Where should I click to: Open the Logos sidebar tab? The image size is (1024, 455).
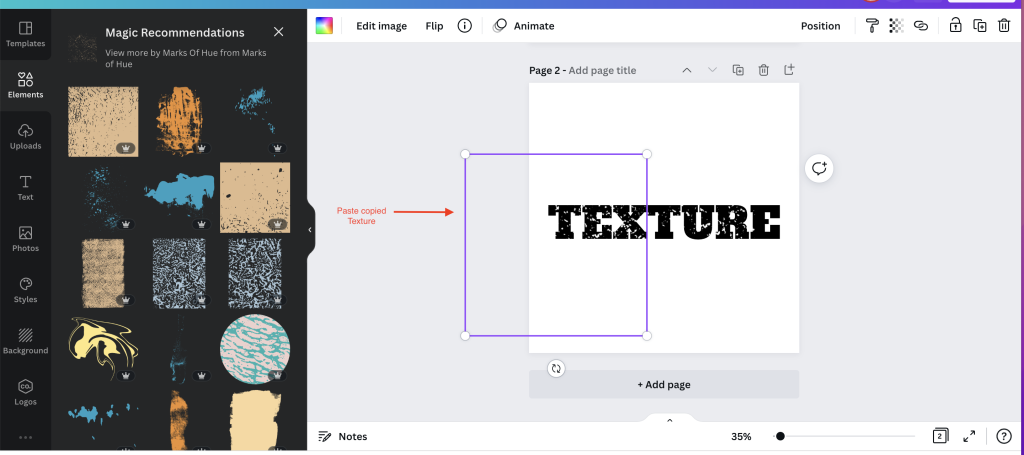pyautogui.click(x=25, y=393)
